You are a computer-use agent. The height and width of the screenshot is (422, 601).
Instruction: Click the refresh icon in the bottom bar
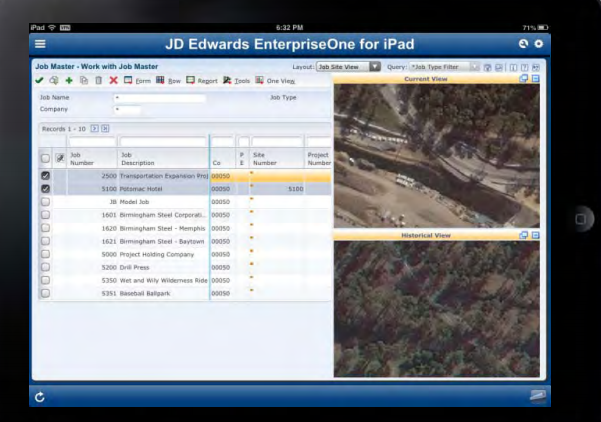(x=40, y=397)
